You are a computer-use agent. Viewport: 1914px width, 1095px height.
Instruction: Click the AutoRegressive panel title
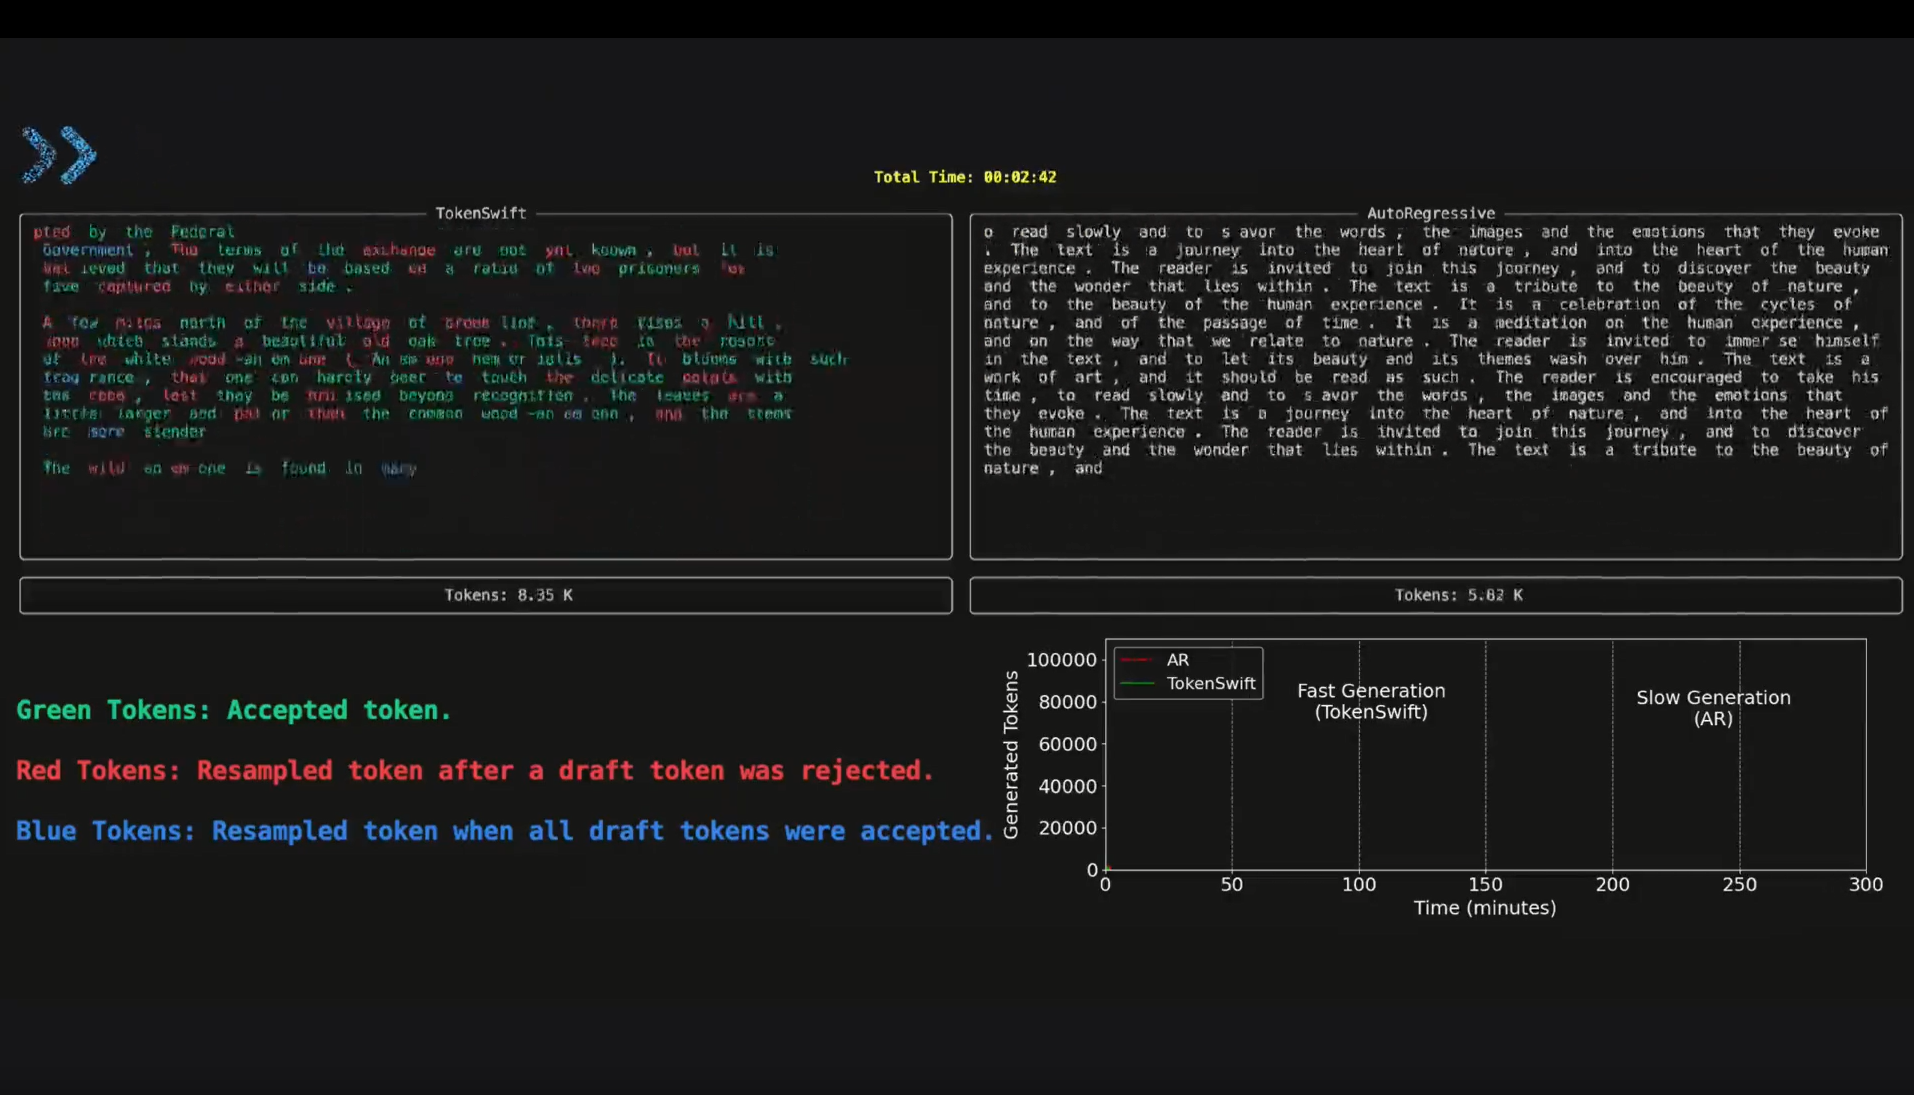click(1431, 213)
